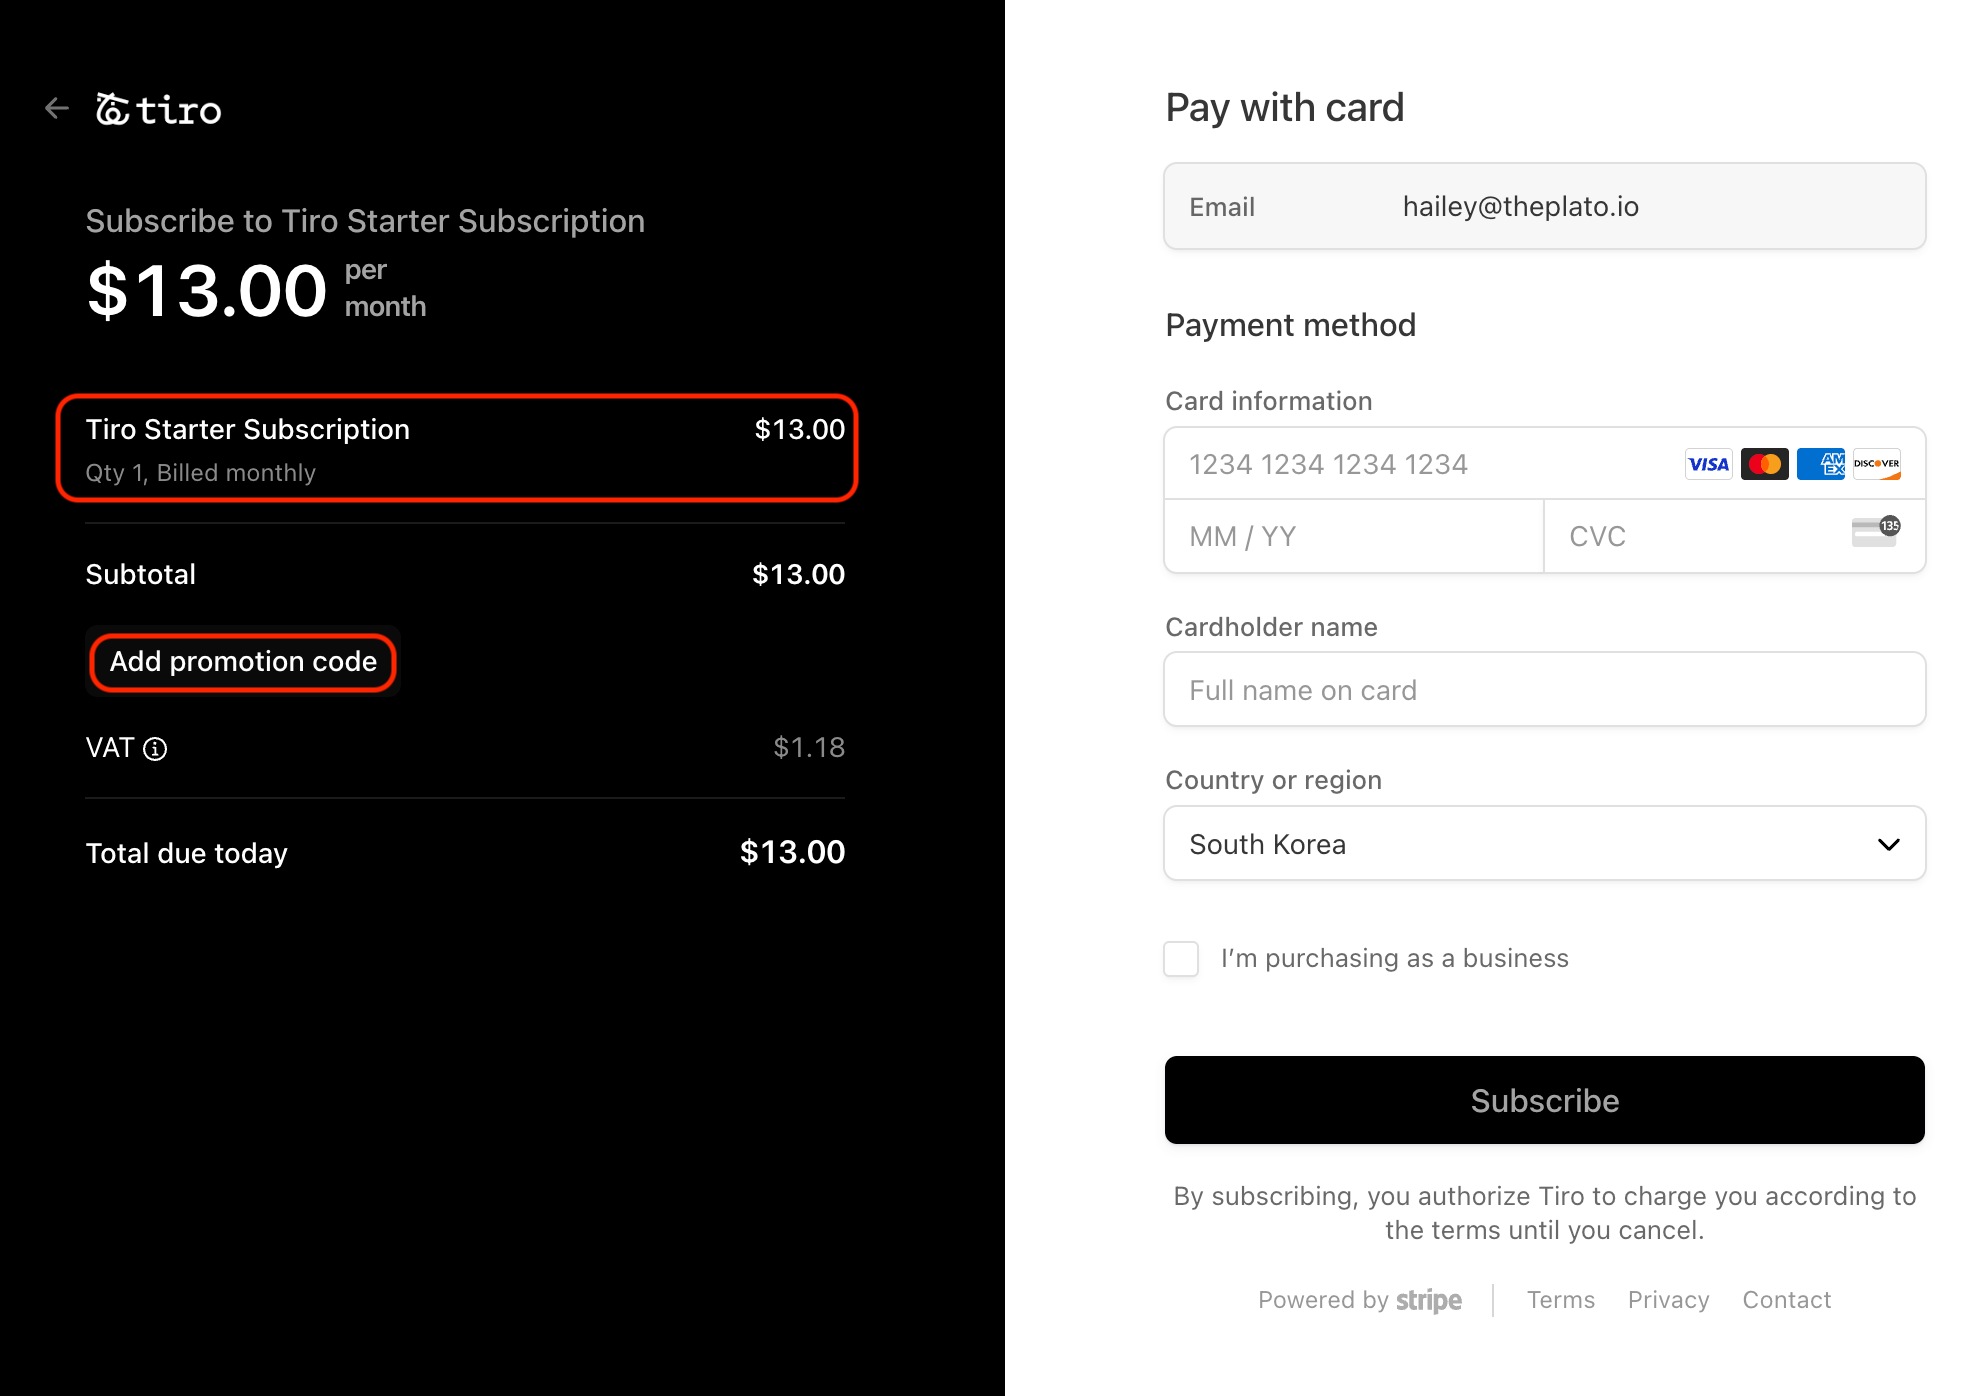
Task: Click the Powered by Stripe link
Action: tap(1359, 1300)
